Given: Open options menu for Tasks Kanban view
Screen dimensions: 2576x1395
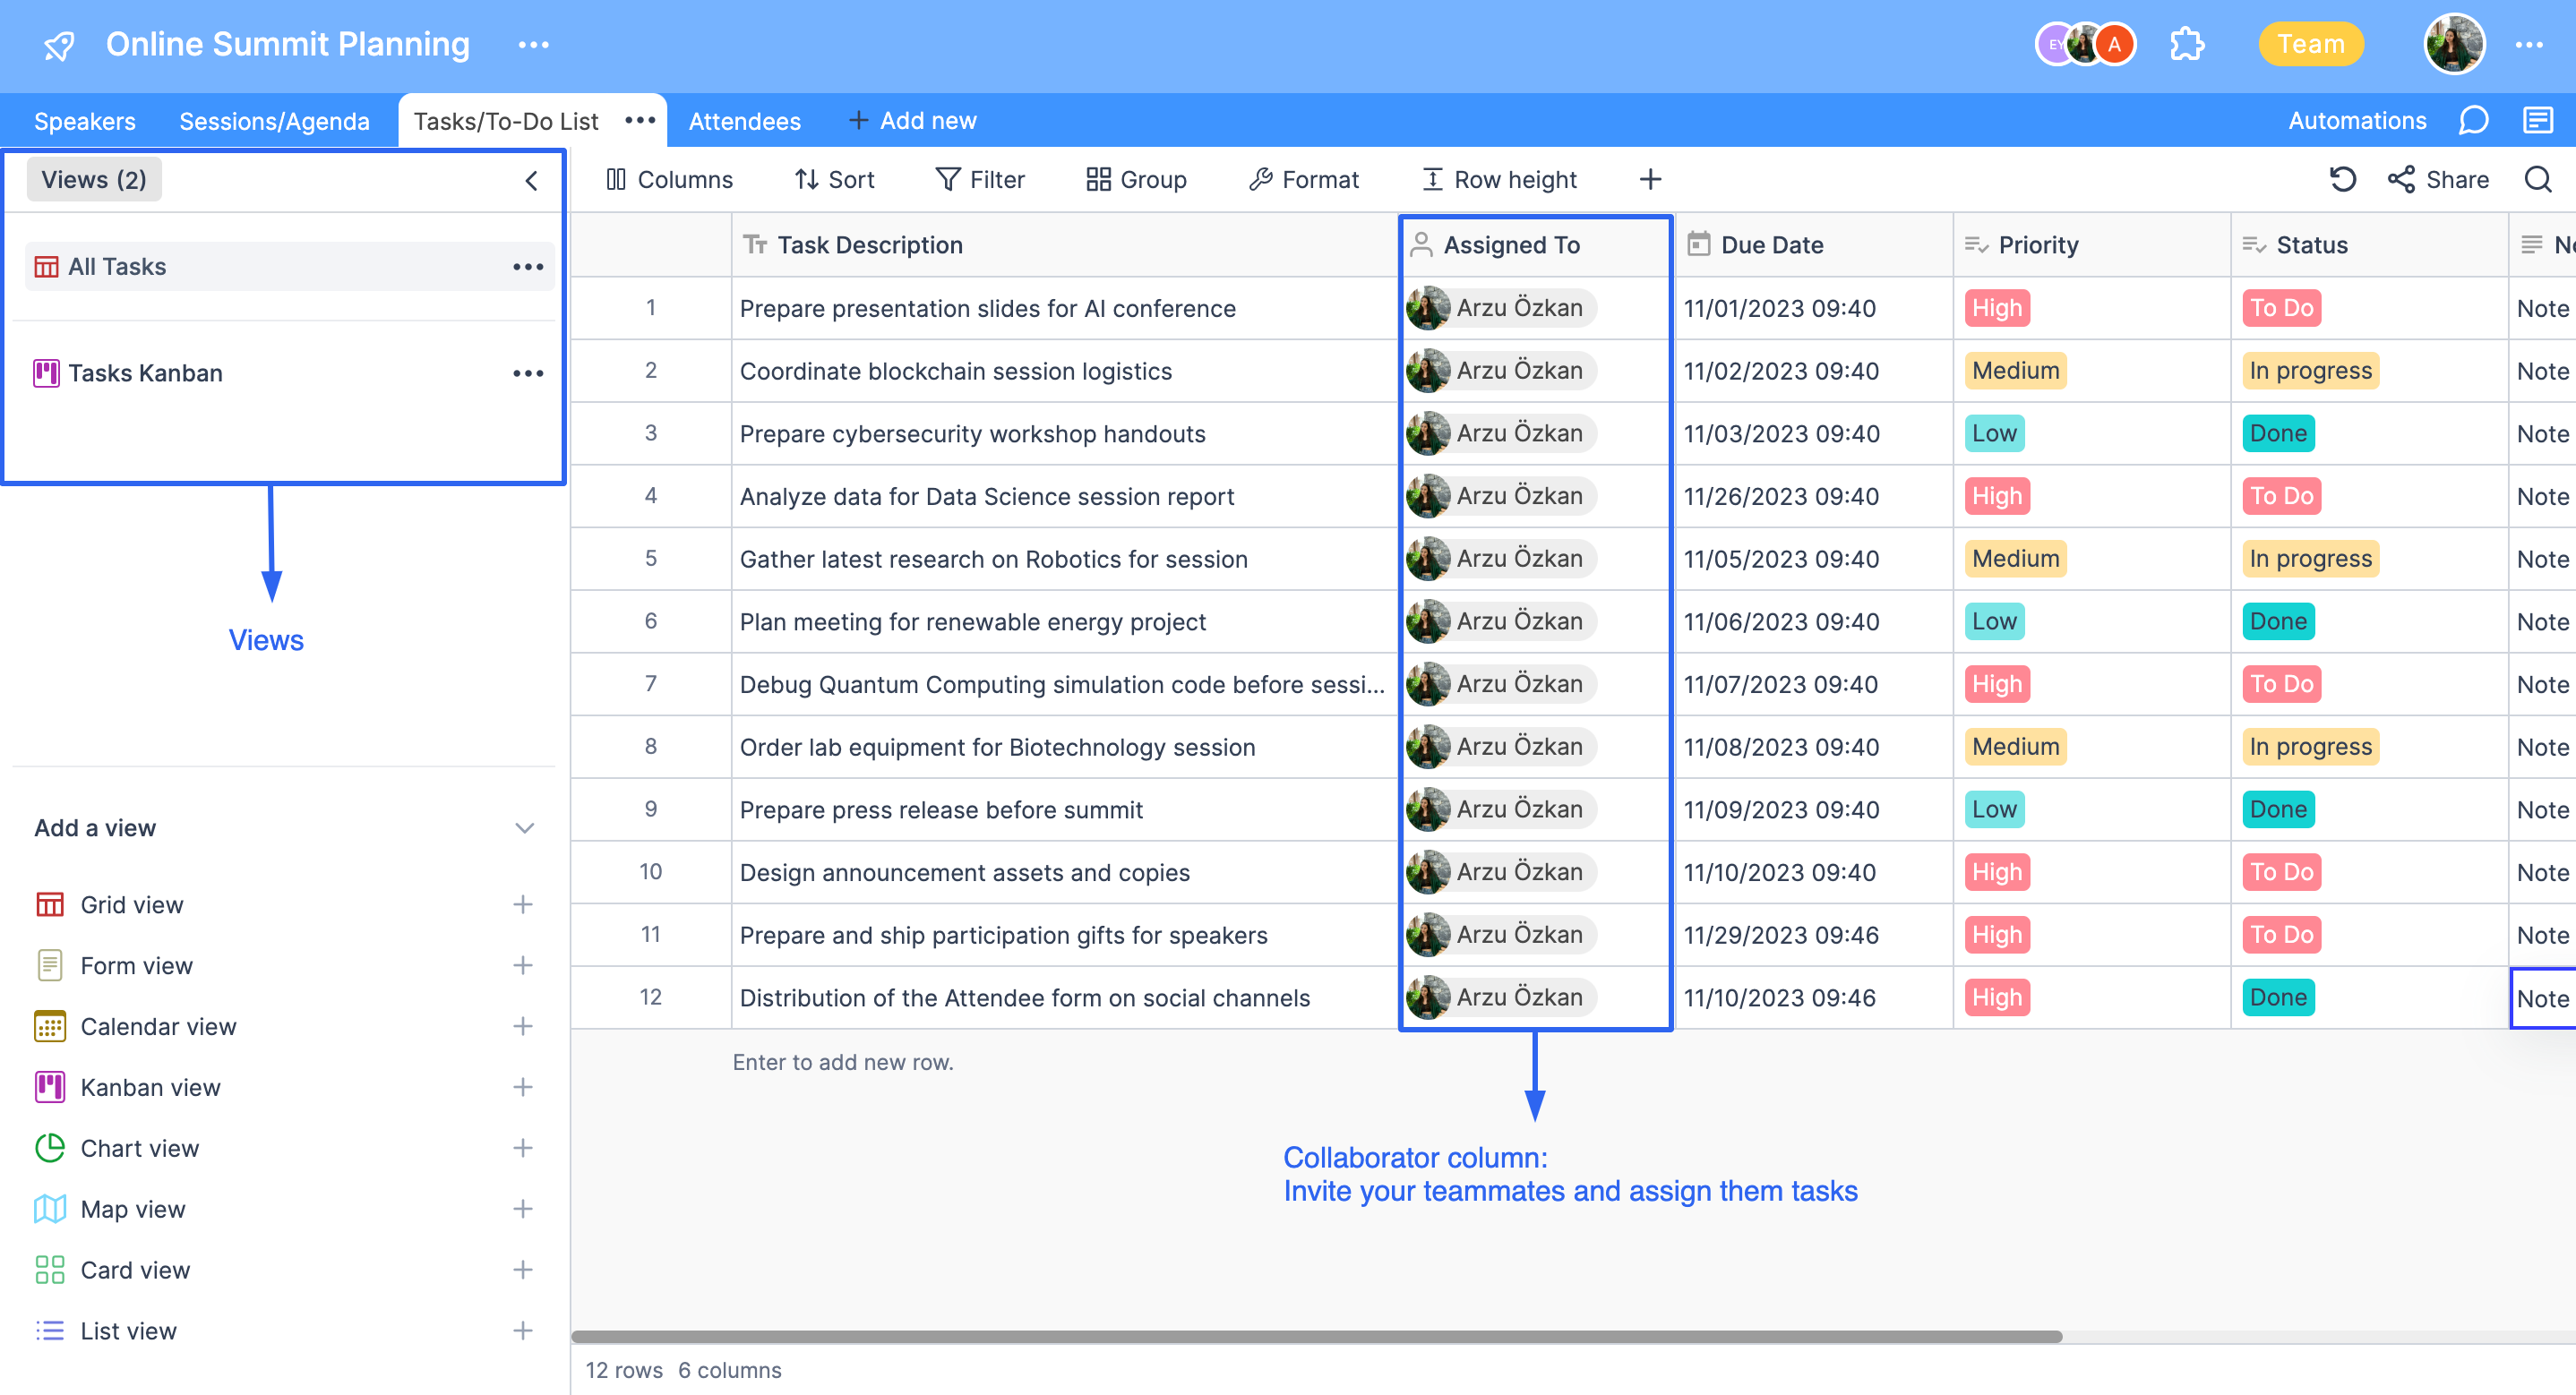Looking at the screenshot, I should pyautogui.click(x=527, y=372).
